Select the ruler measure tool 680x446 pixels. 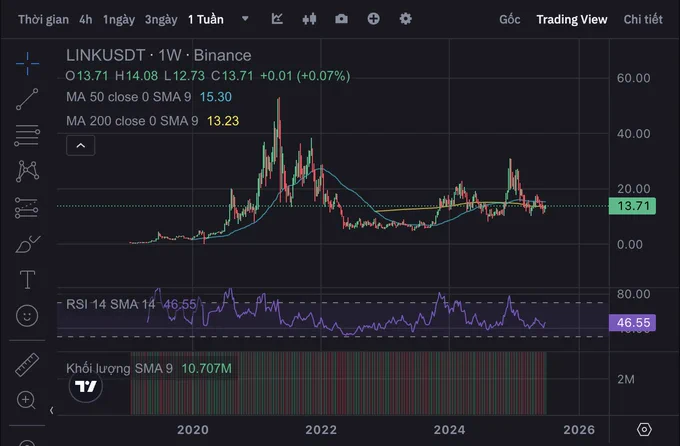27,364
